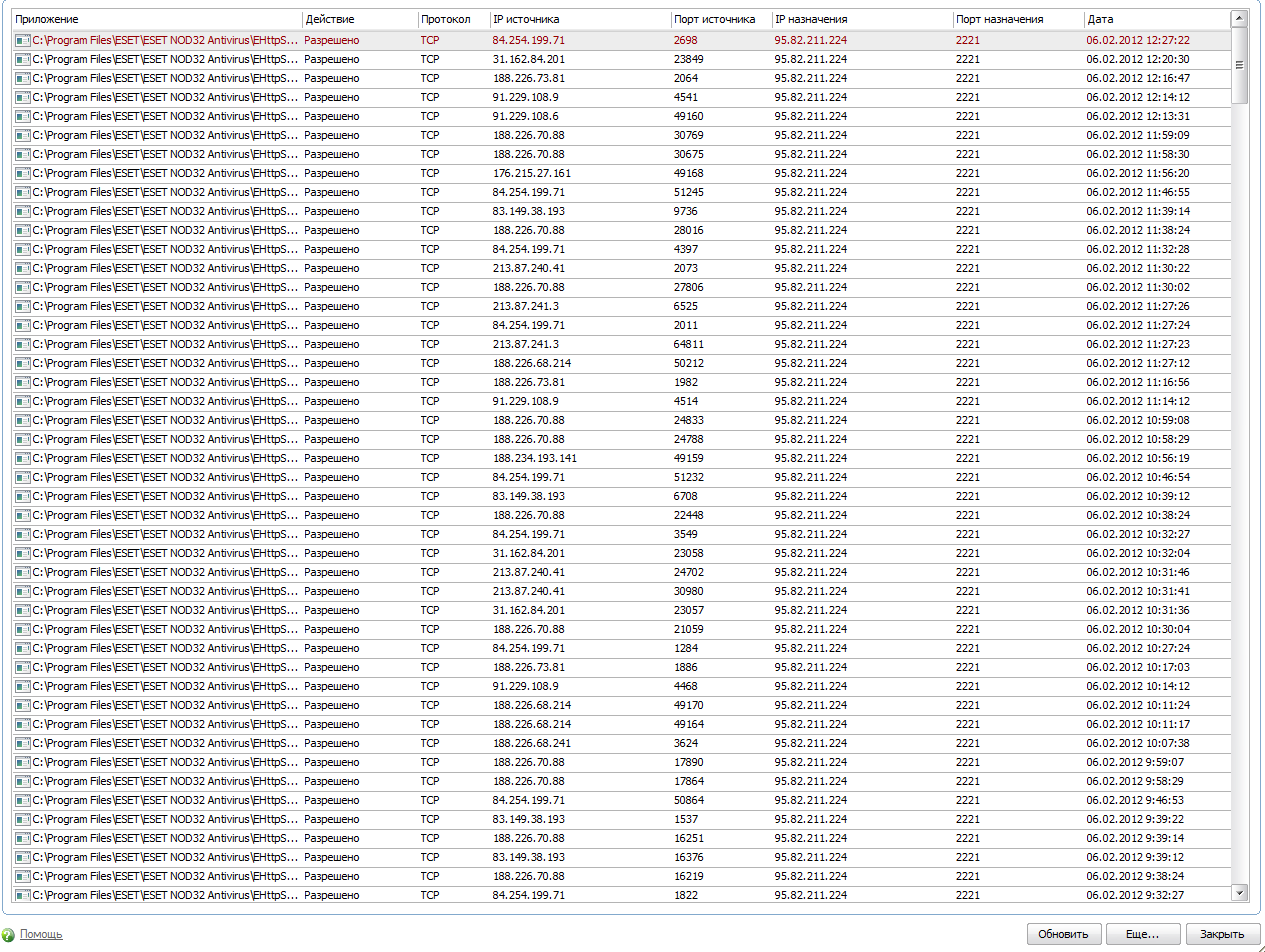Select source port 30980
Viewport: 1265px width, 952px height.
point(689,592)
